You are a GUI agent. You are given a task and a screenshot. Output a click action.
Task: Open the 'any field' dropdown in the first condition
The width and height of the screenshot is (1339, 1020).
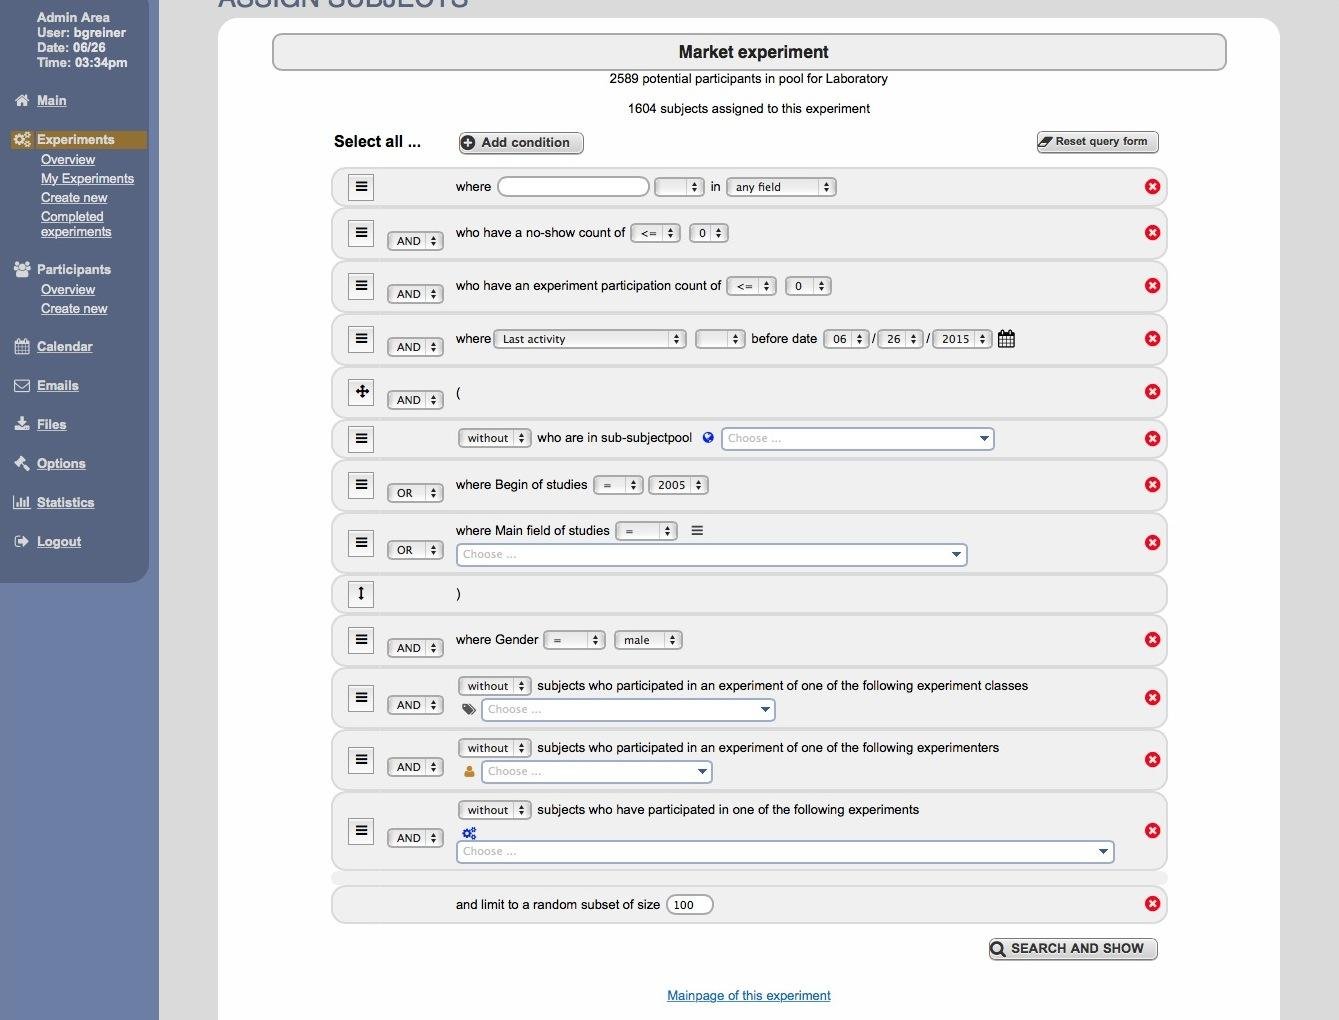[781, 186]
